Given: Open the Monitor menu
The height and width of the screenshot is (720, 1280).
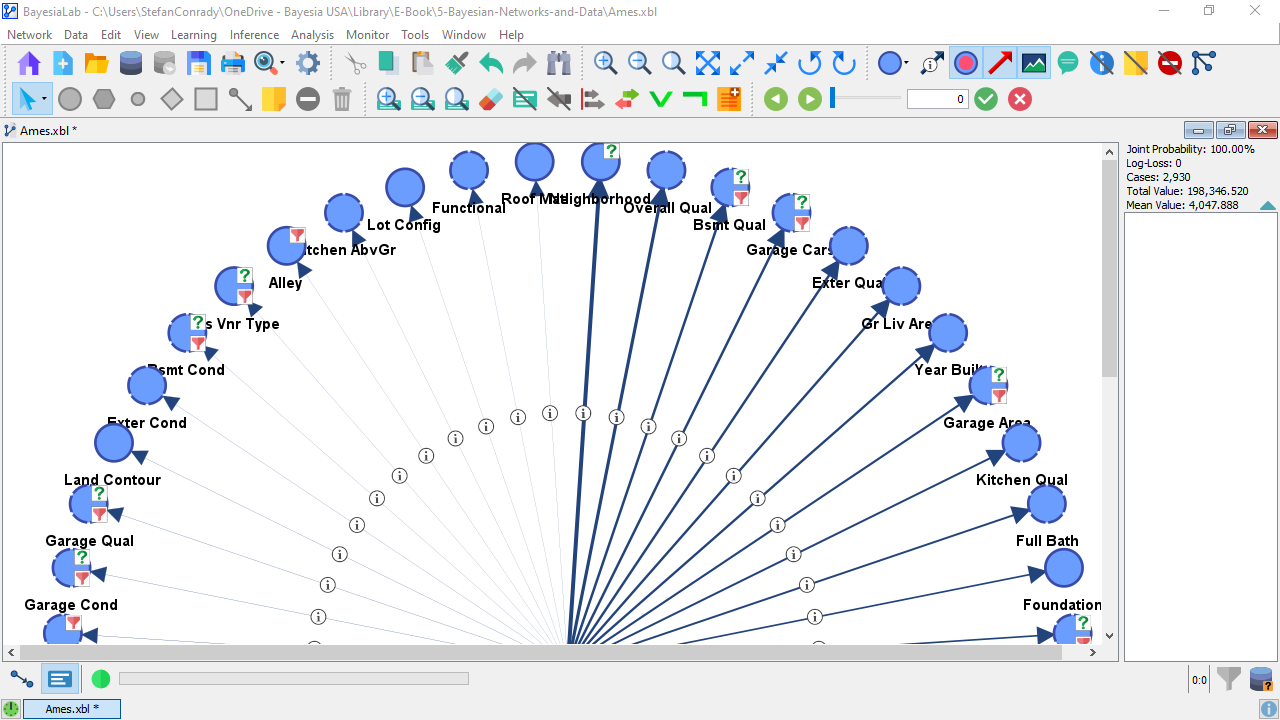Looking at the screenshot, I should tap(367, 34).
